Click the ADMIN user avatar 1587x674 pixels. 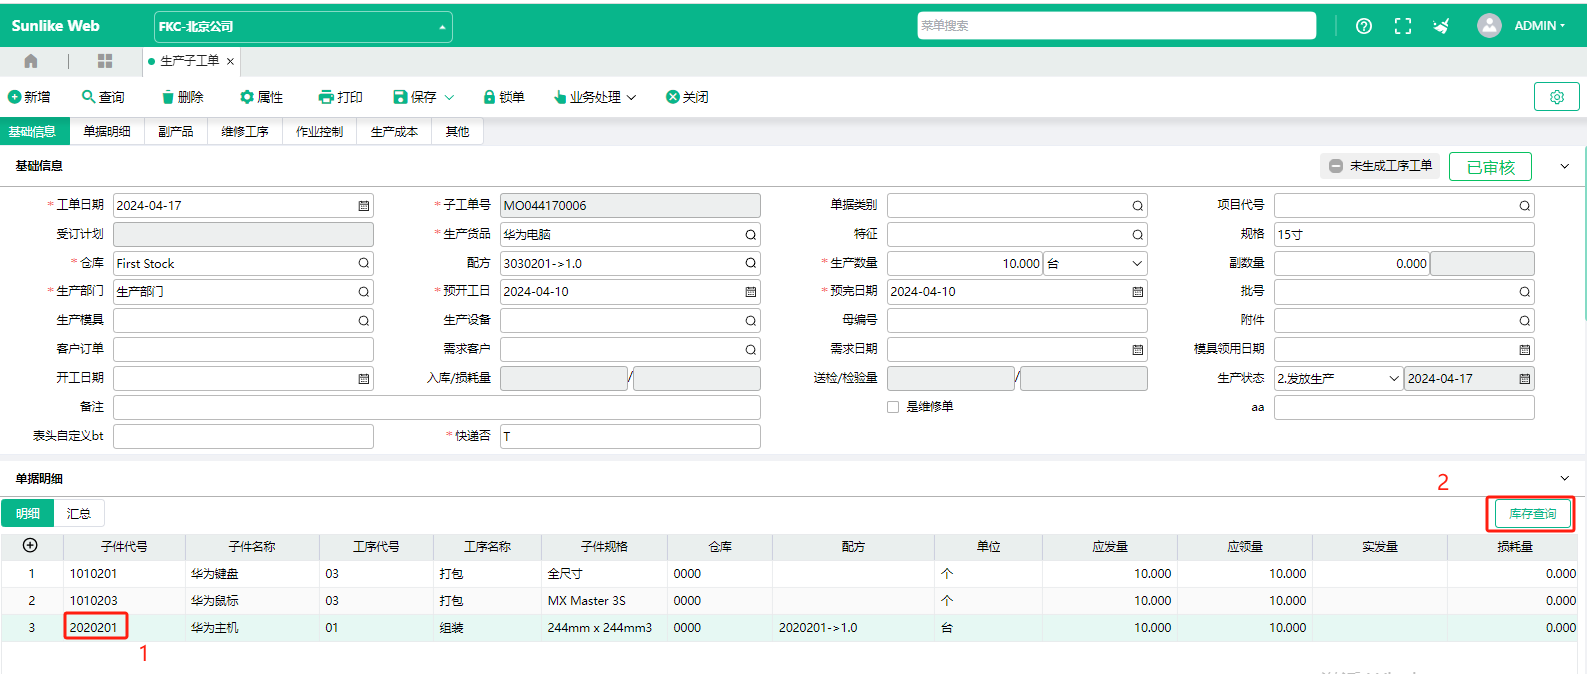click(x=1489, y=26)
